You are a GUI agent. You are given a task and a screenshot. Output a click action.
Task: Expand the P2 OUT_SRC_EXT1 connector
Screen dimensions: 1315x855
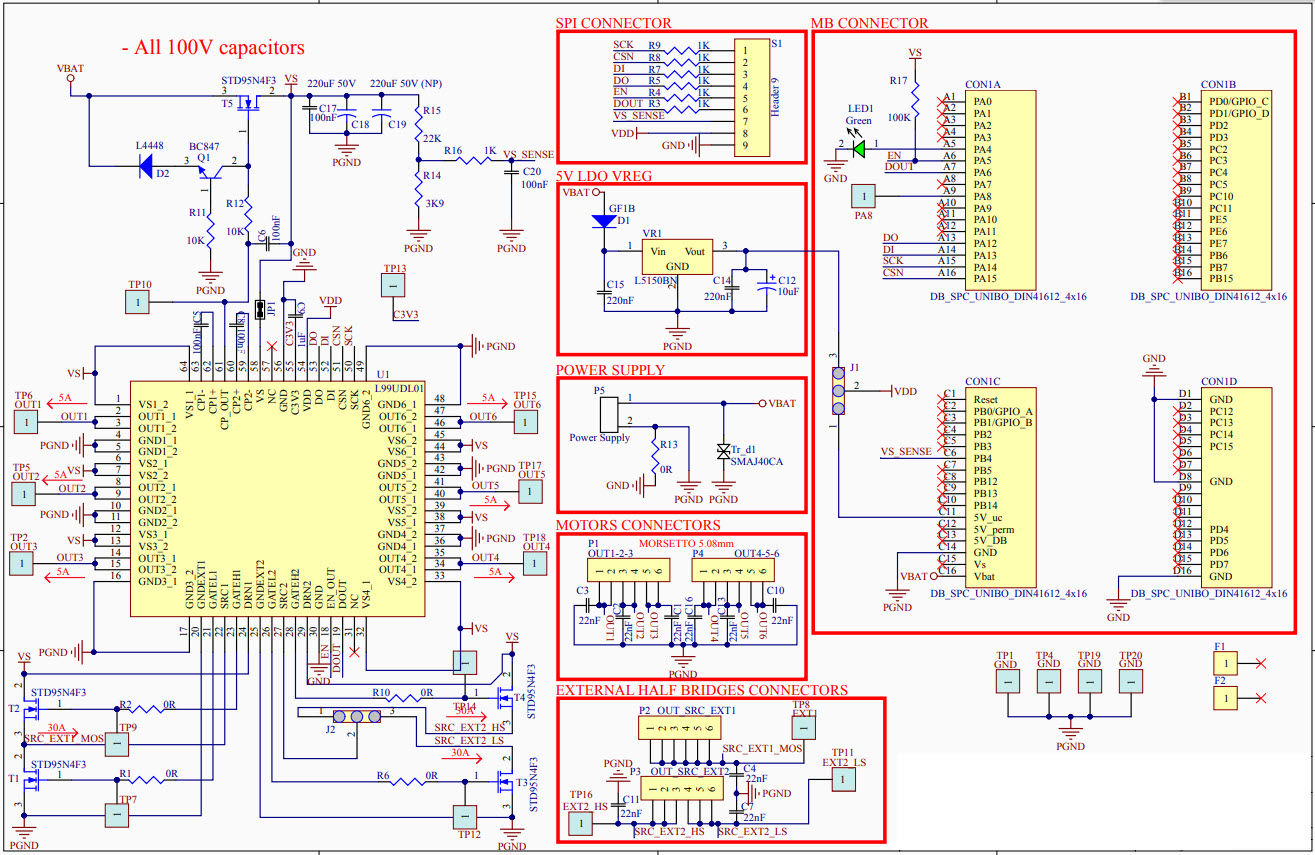click(x=678, y=728)
